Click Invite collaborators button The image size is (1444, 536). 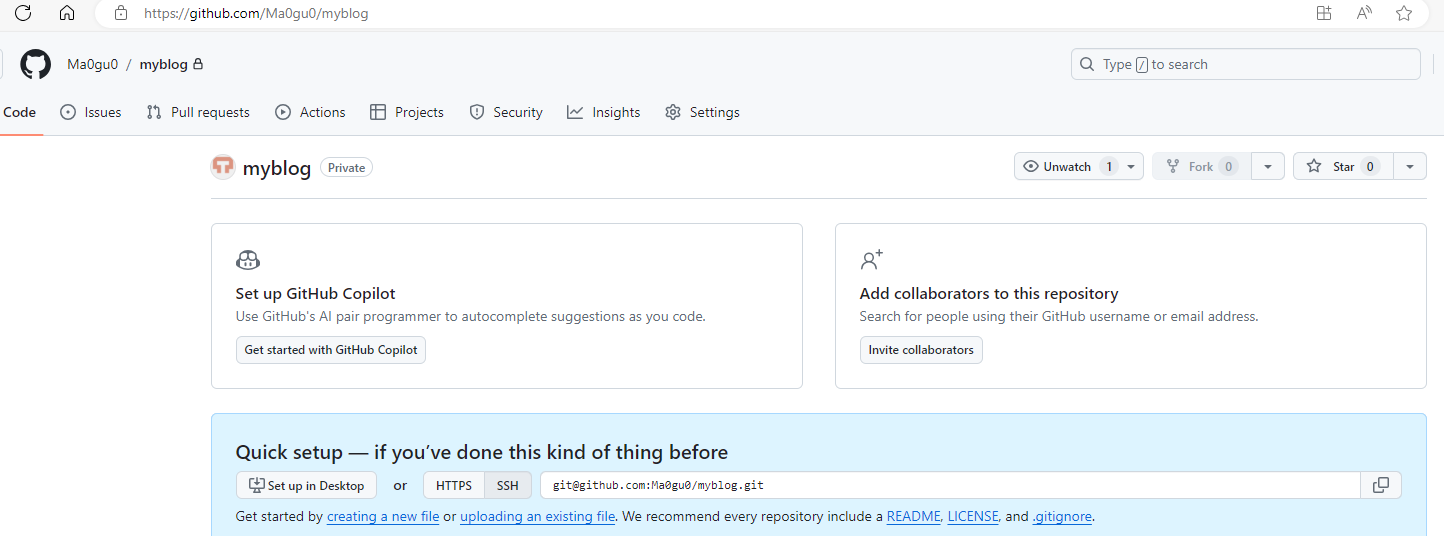(921, 350)
